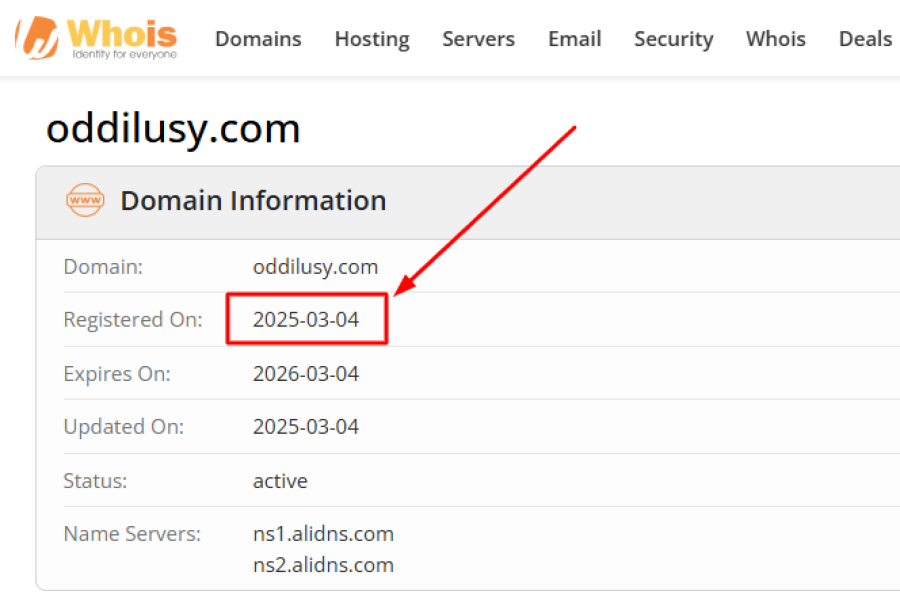Open the Hosting menu
This screenshot has width=900, height=606.
(x=372, y=39)
